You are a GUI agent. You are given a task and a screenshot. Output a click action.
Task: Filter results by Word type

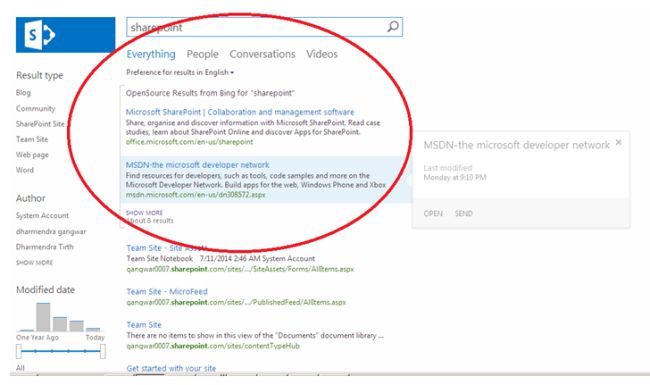[25, 170]
